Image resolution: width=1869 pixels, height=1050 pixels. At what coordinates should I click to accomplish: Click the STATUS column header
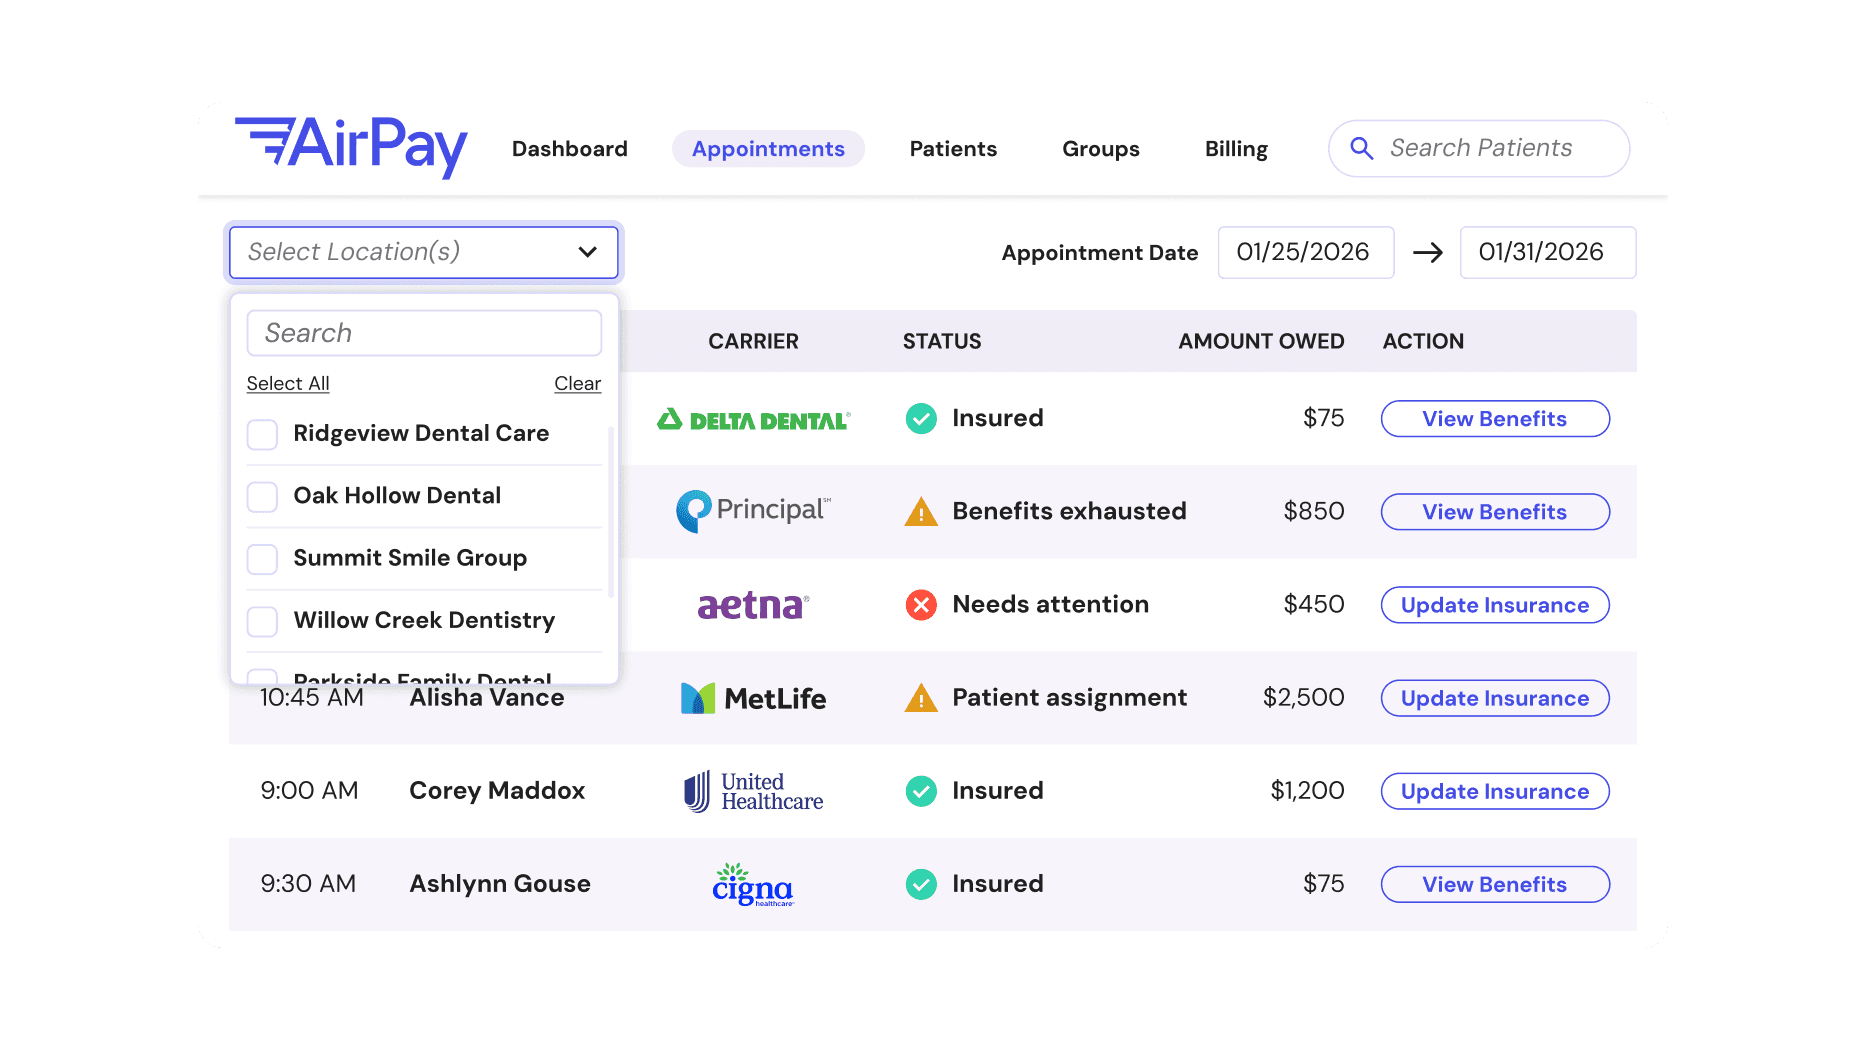coord(942,341)
